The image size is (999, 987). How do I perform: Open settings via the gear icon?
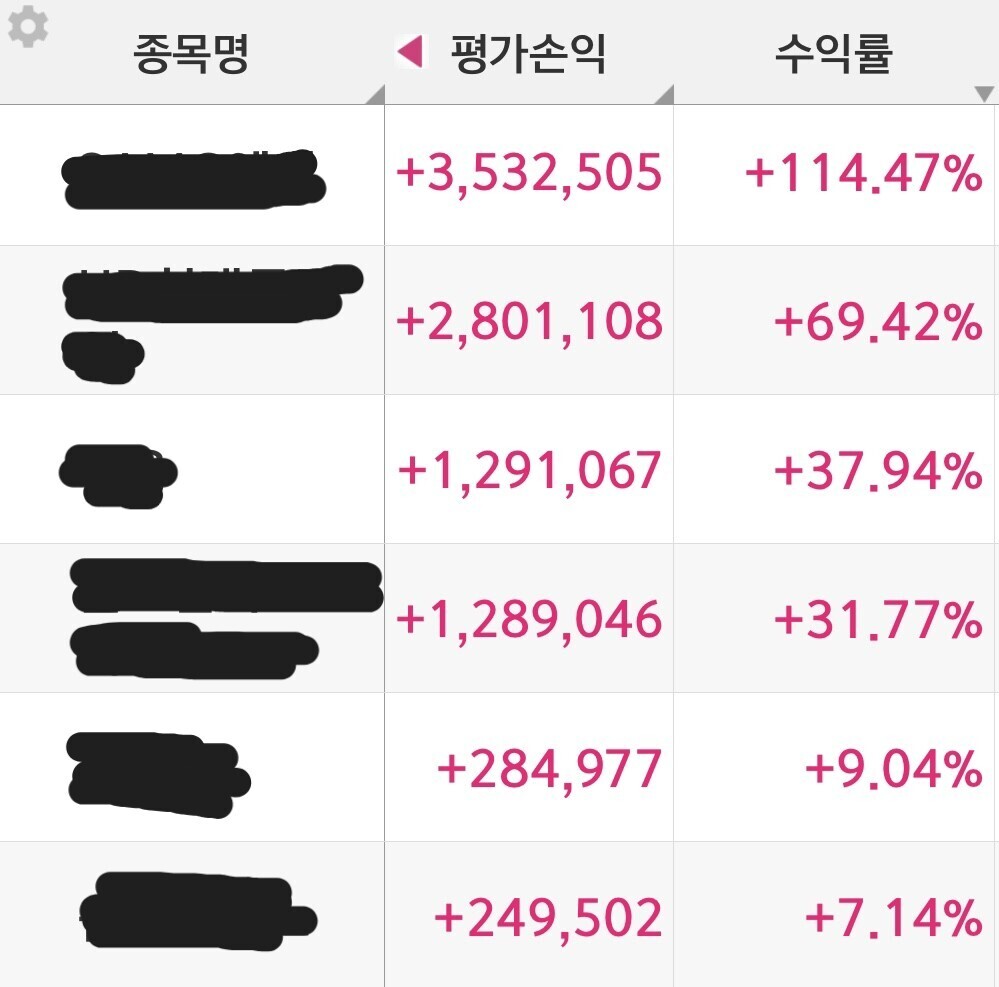[27, 26]
